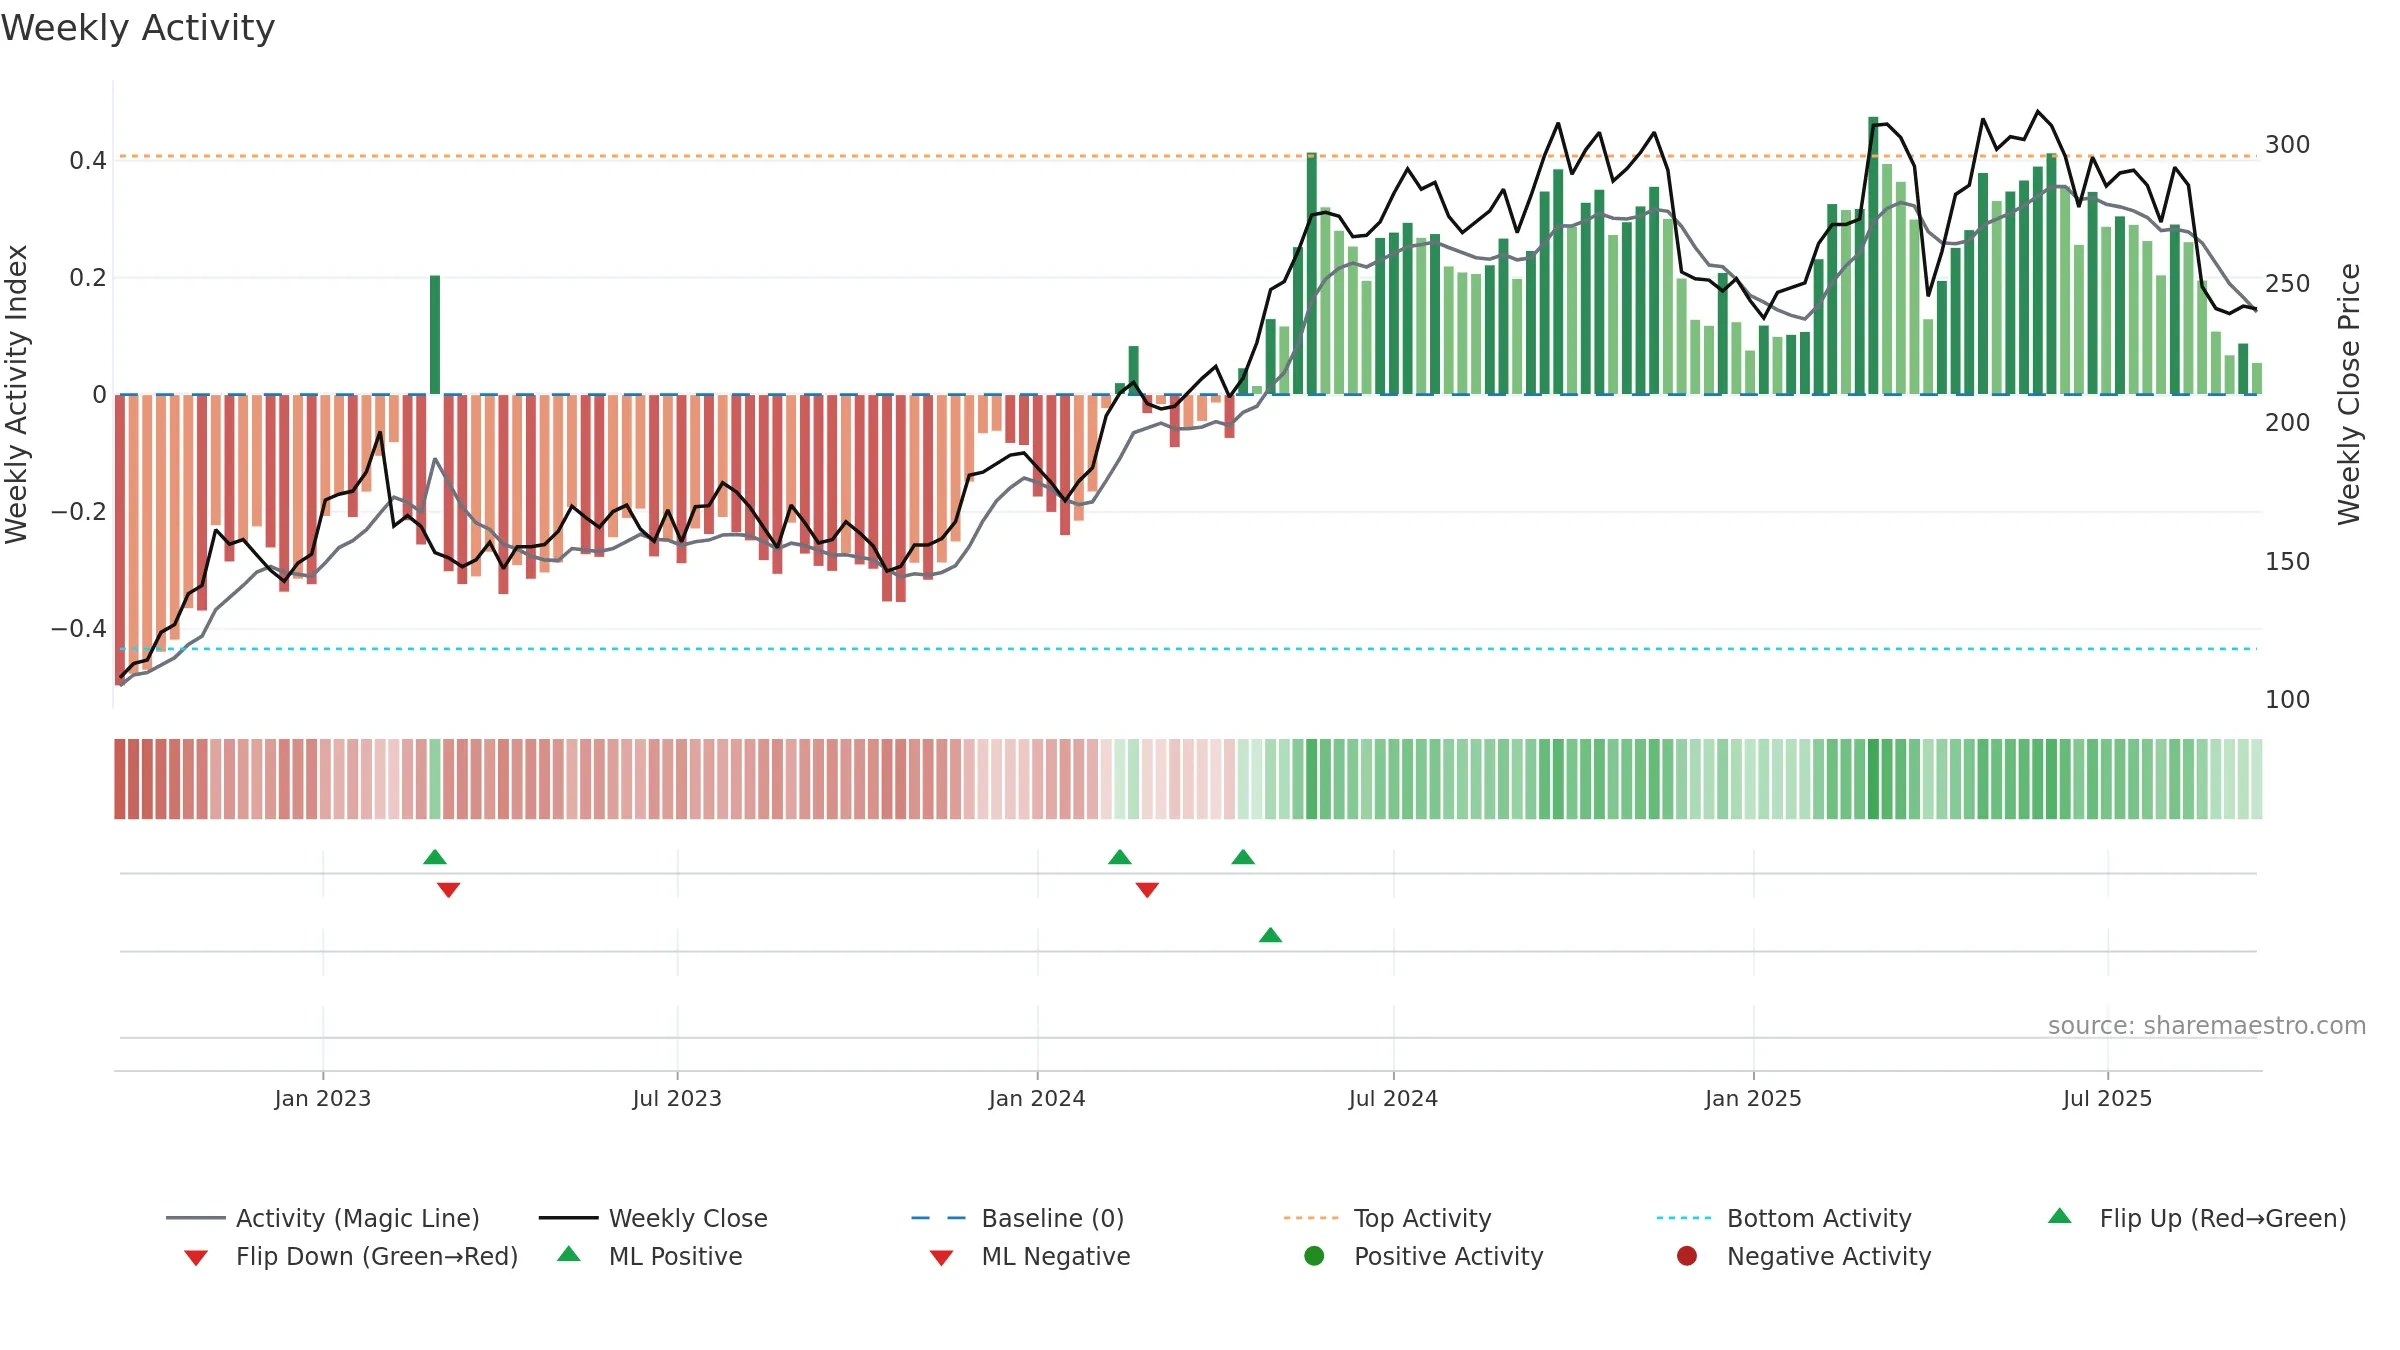Screen dimensions: 2400x1350
Task: Click the Baseline (0) dashed blue line sample
Action: click(939, 1218)
